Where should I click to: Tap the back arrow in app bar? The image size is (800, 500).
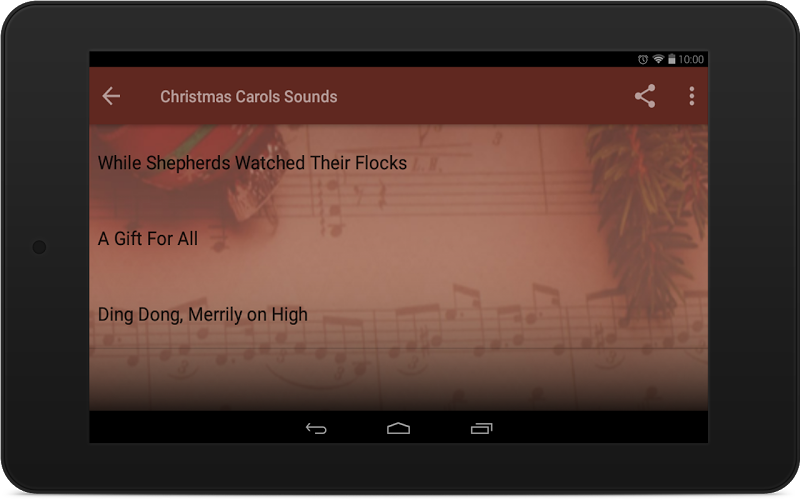(111, 96)
